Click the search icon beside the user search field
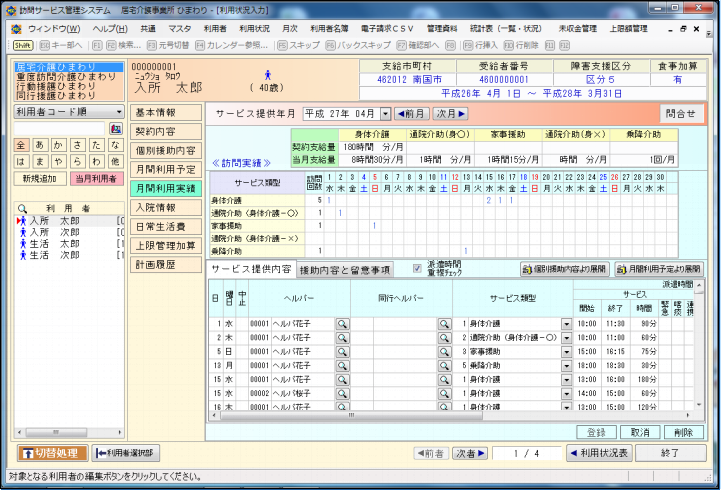Image resolution: width=721 pixels, height=491 pixels. point(116,129)
